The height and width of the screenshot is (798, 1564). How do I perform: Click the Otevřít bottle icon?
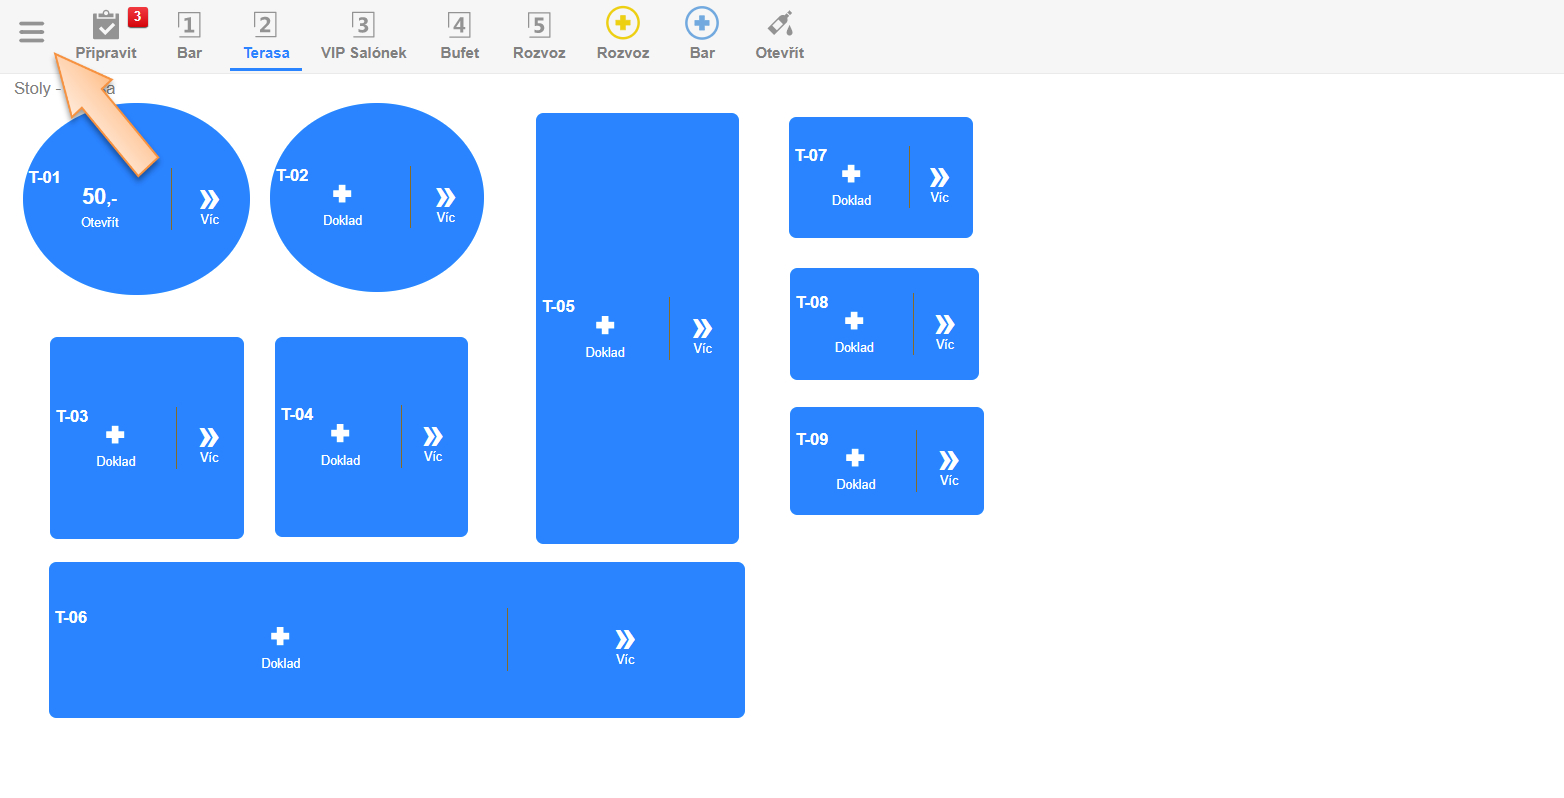pos(779,24)
